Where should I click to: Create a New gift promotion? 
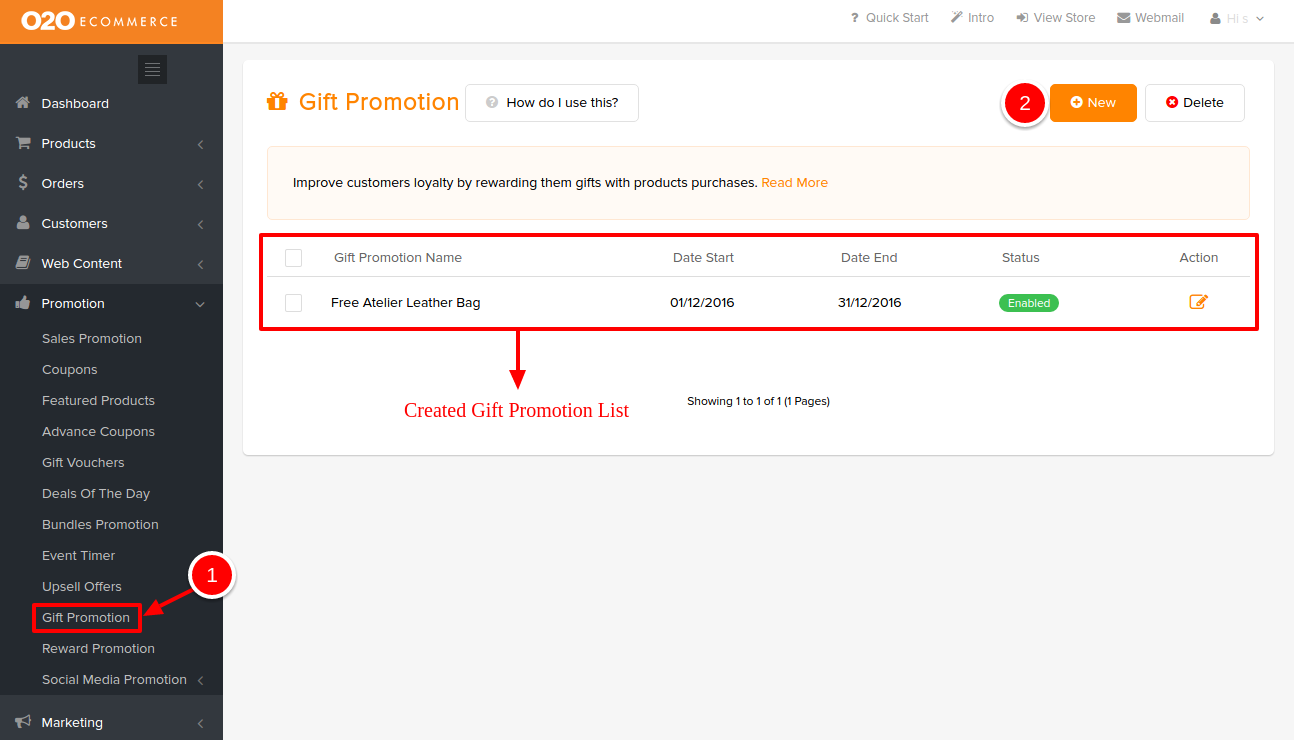[1093, 103]
